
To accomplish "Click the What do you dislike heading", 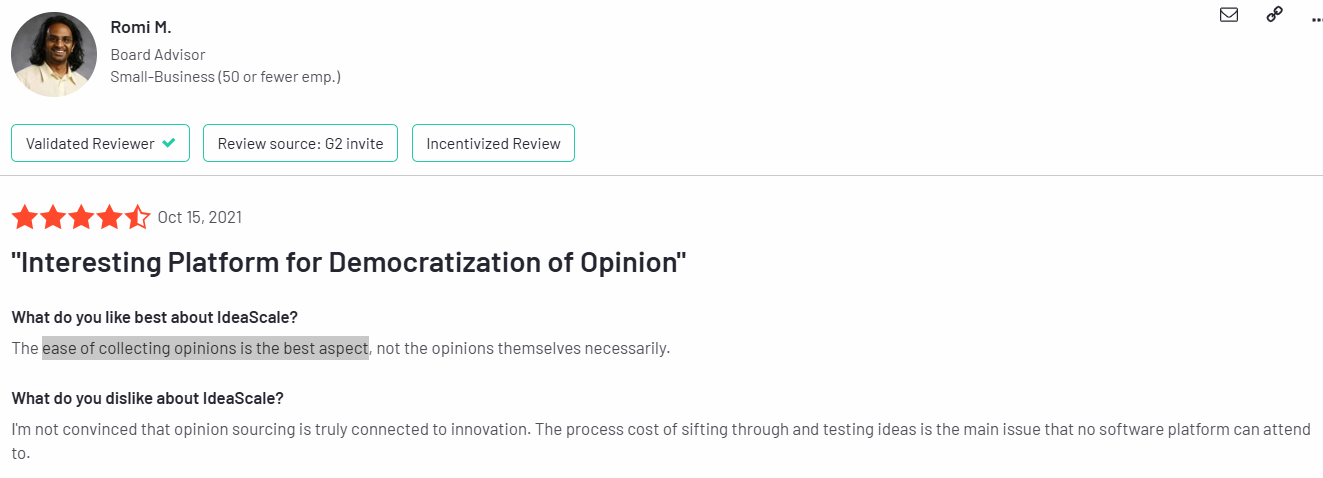I will [148, 398].
